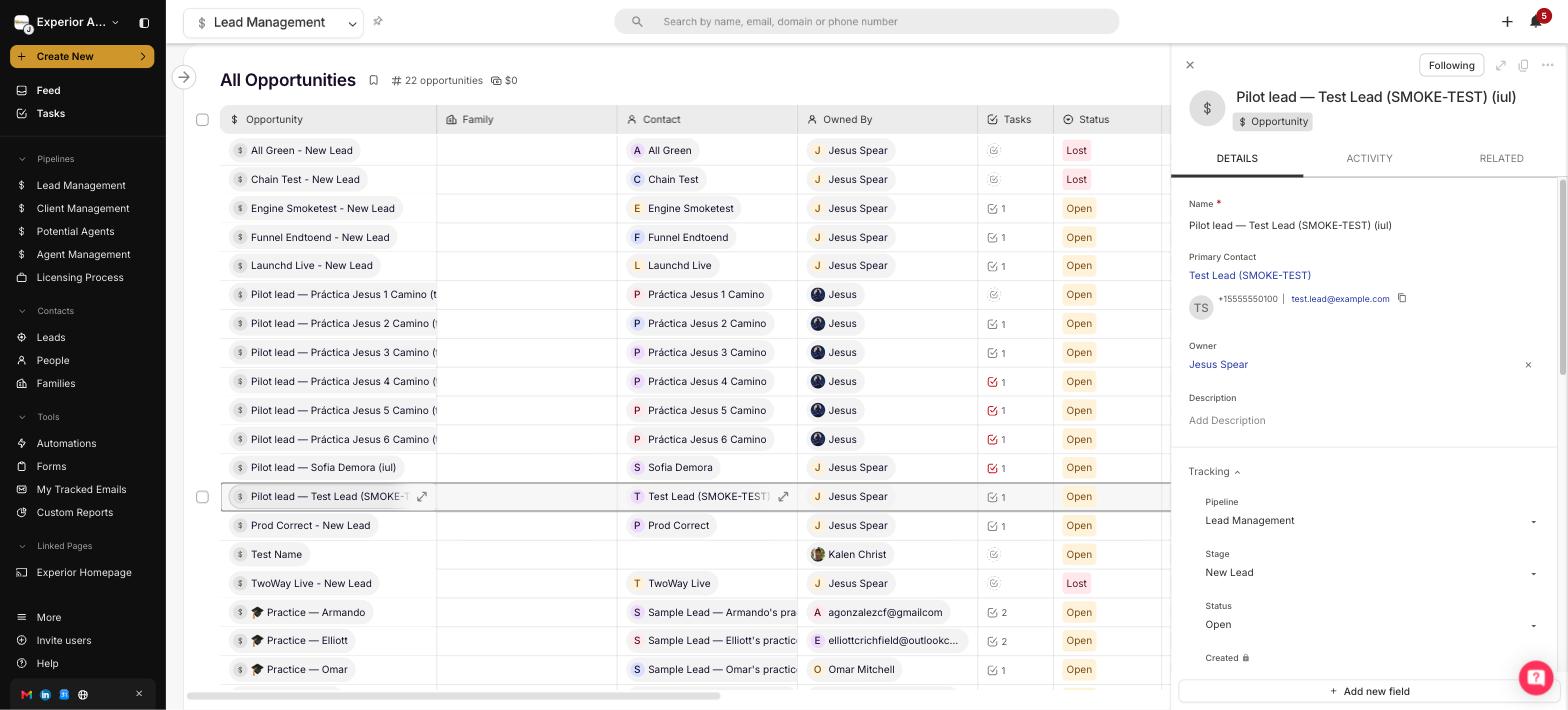Open the Test Lead (SMOKE-TEST) contact link
Viewport: 1568px width, 710px height.
[x=1250, y=276]
